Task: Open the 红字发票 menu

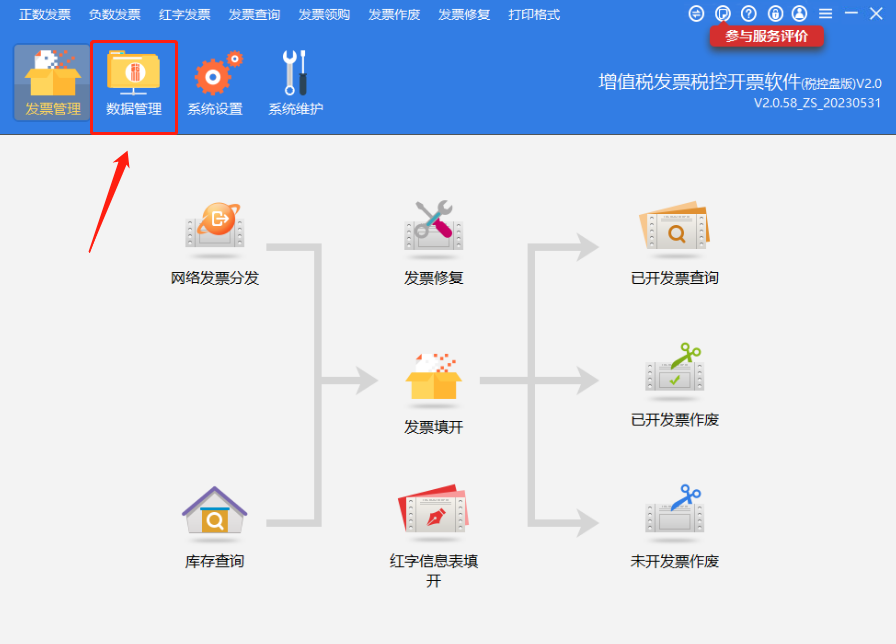Action: coord(185,15)
